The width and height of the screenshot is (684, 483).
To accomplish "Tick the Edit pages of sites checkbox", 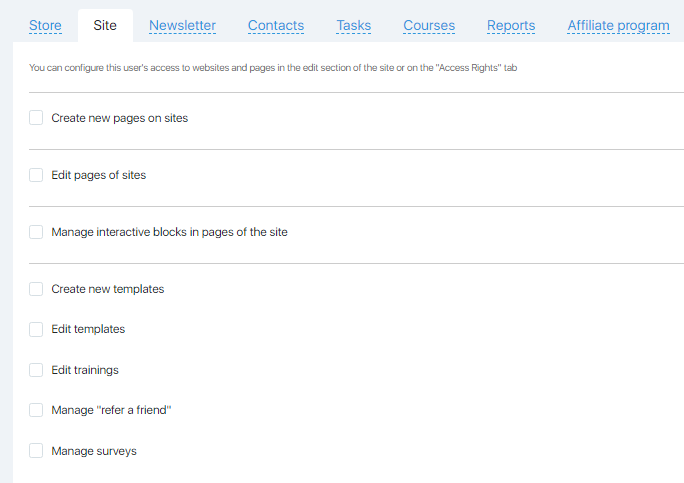I will tap(36, 175).
